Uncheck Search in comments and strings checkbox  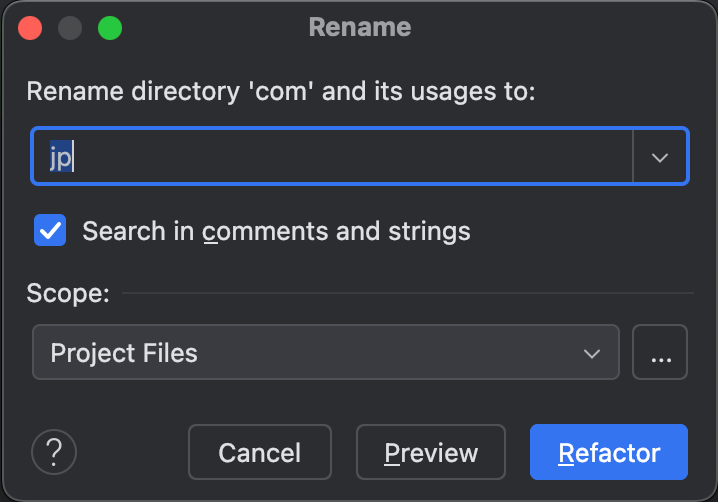[50, 230]
